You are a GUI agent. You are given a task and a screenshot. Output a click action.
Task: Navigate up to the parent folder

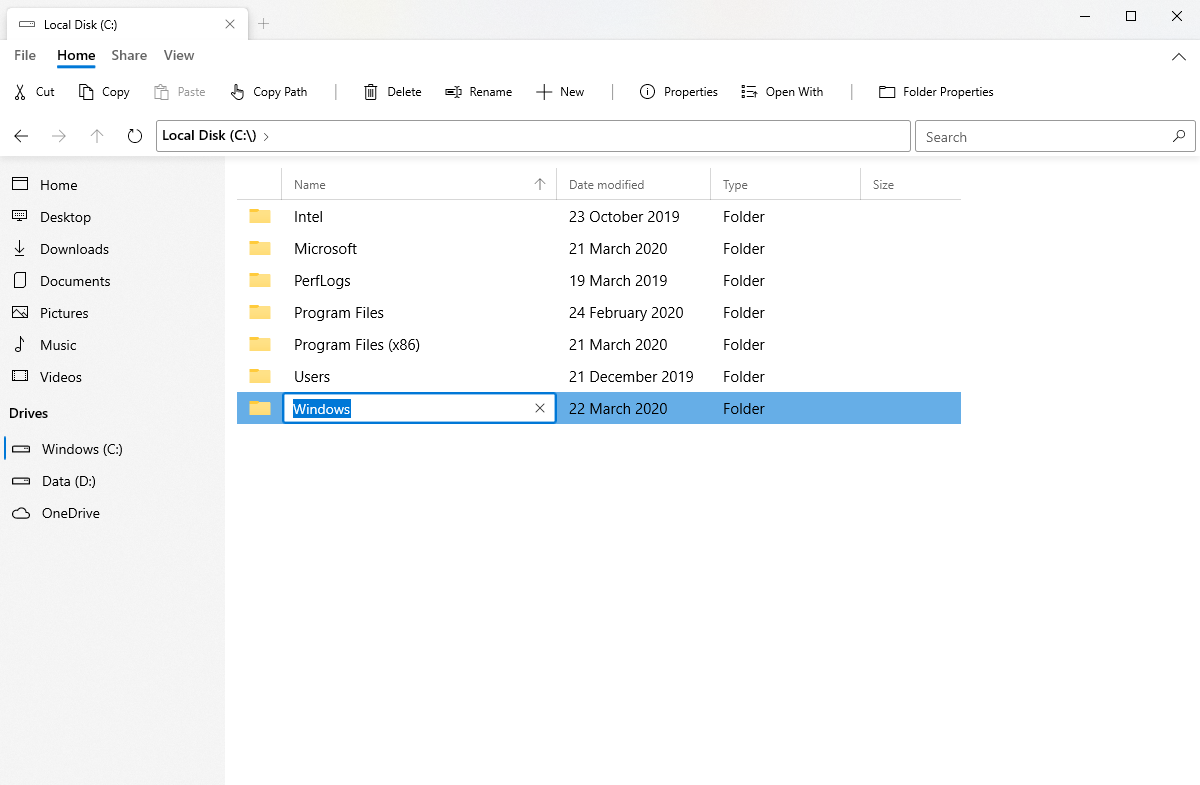click(96, 136)
